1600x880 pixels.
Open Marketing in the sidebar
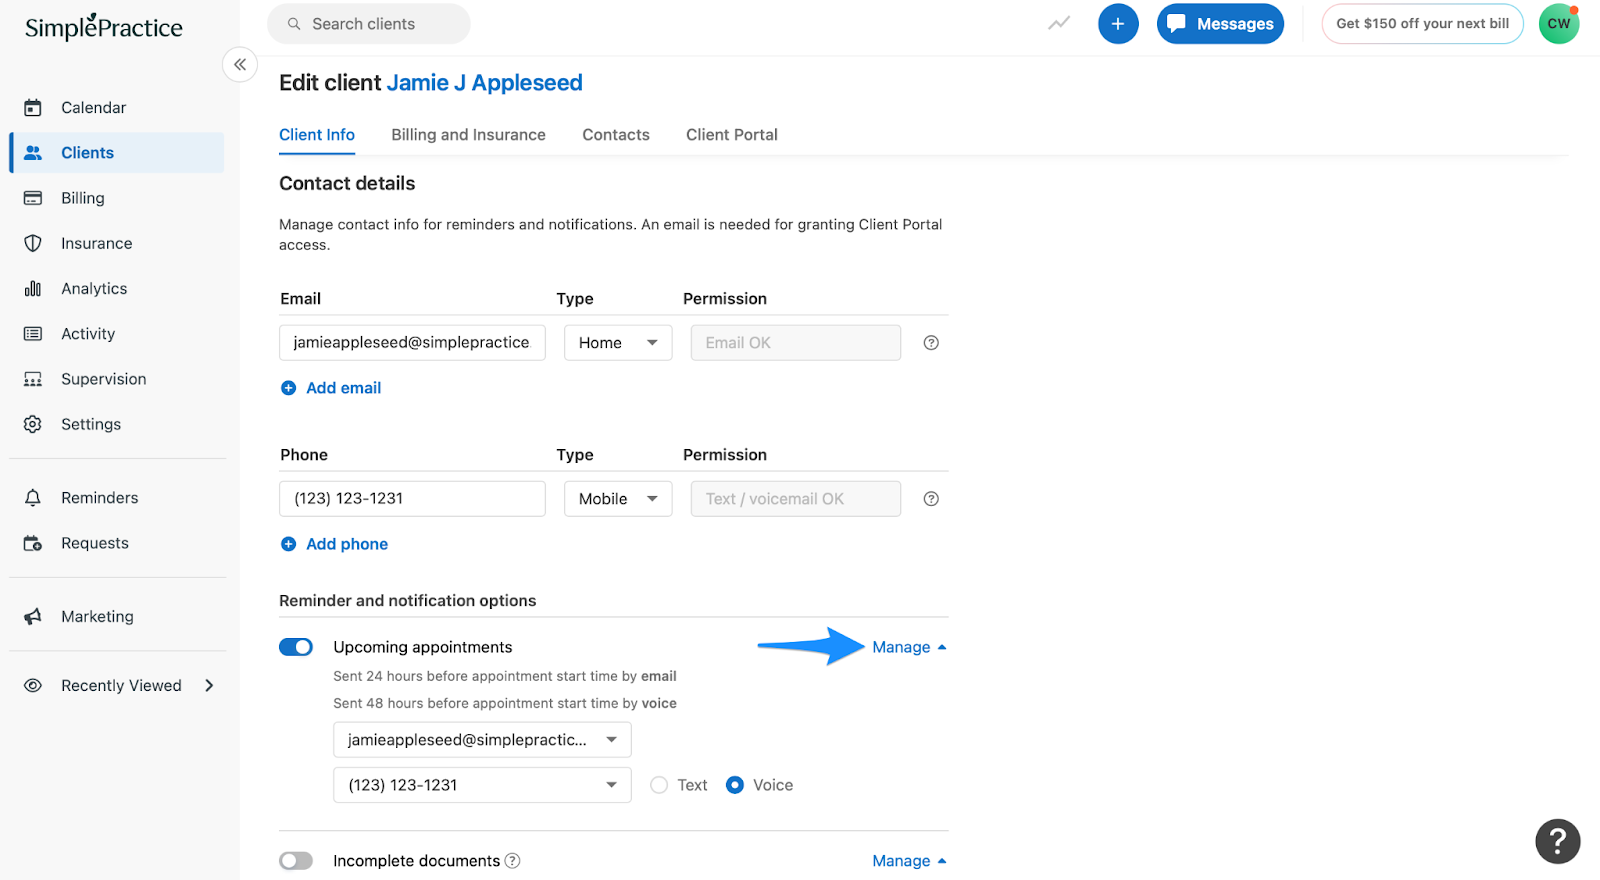coord(117,617)
